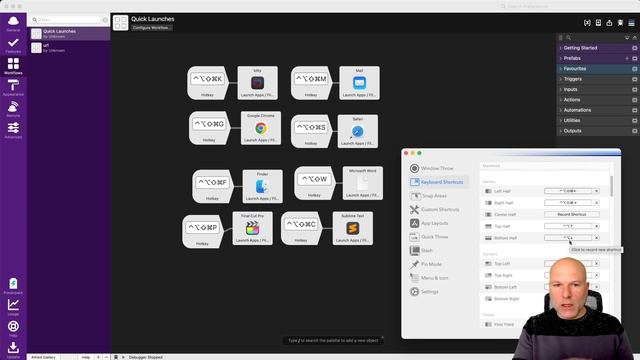Click Record Shortcut for Center Half
Image resolution: width=640 pixels, height=360 pixels.
click(x=571, y=214)
